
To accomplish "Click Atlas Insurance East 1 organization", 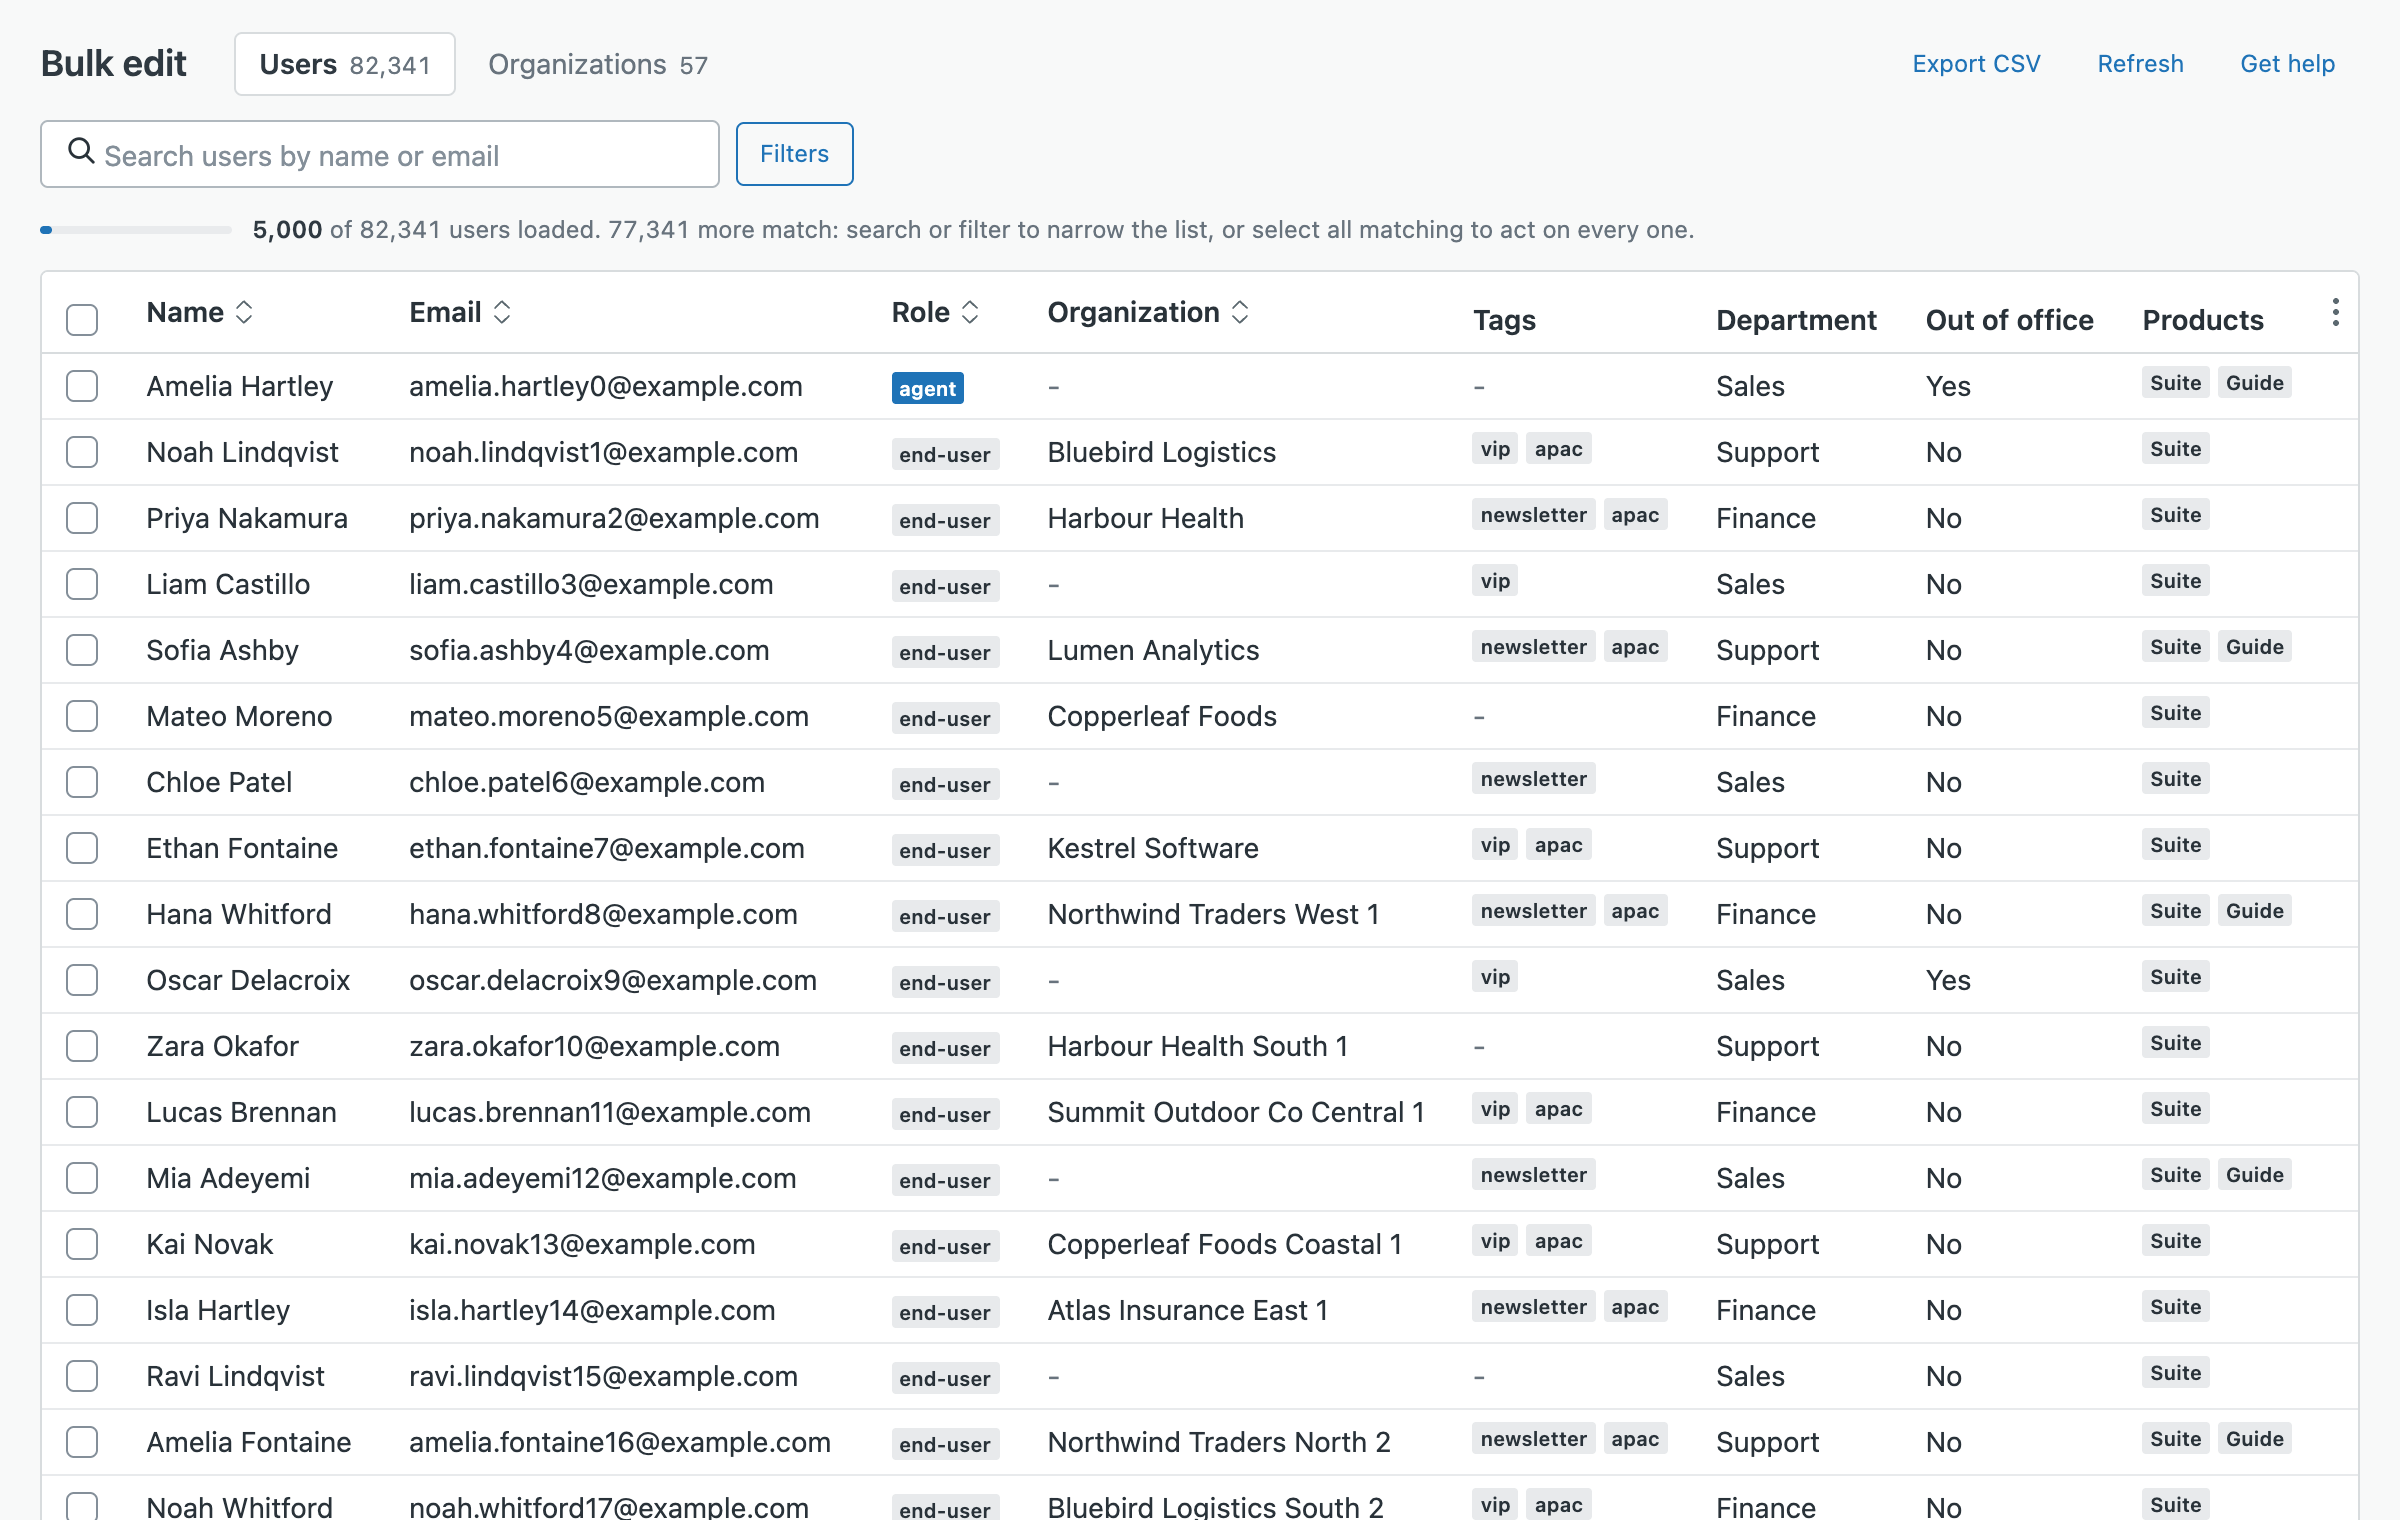I will click(1188, 1310).
